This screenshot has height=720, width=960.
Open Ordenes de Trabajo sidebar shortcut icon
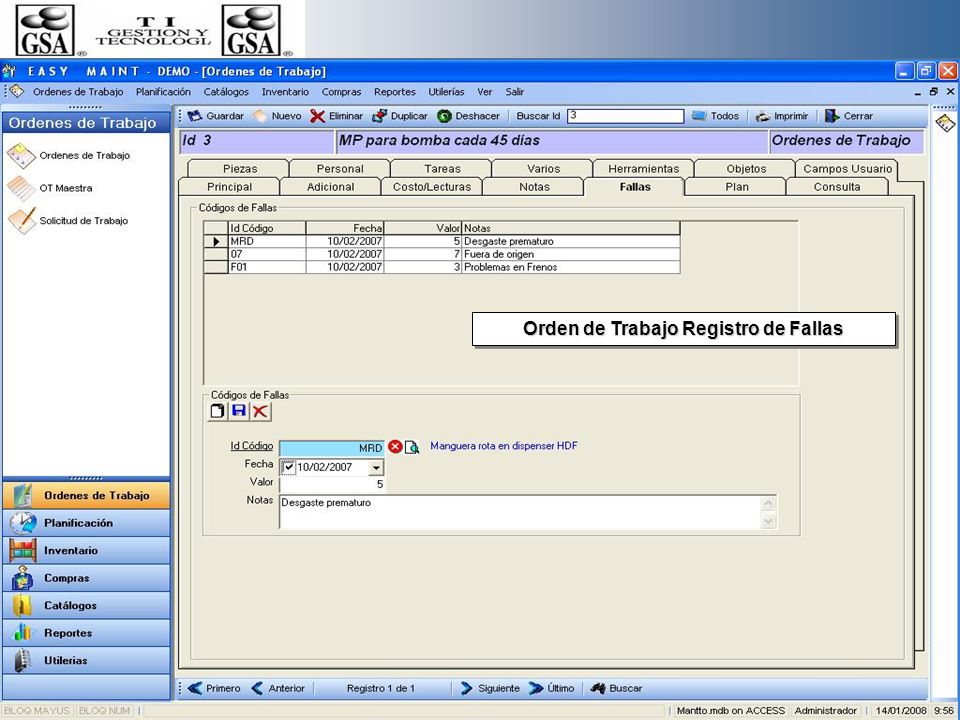pyautogui.click(x=21, y=156)
